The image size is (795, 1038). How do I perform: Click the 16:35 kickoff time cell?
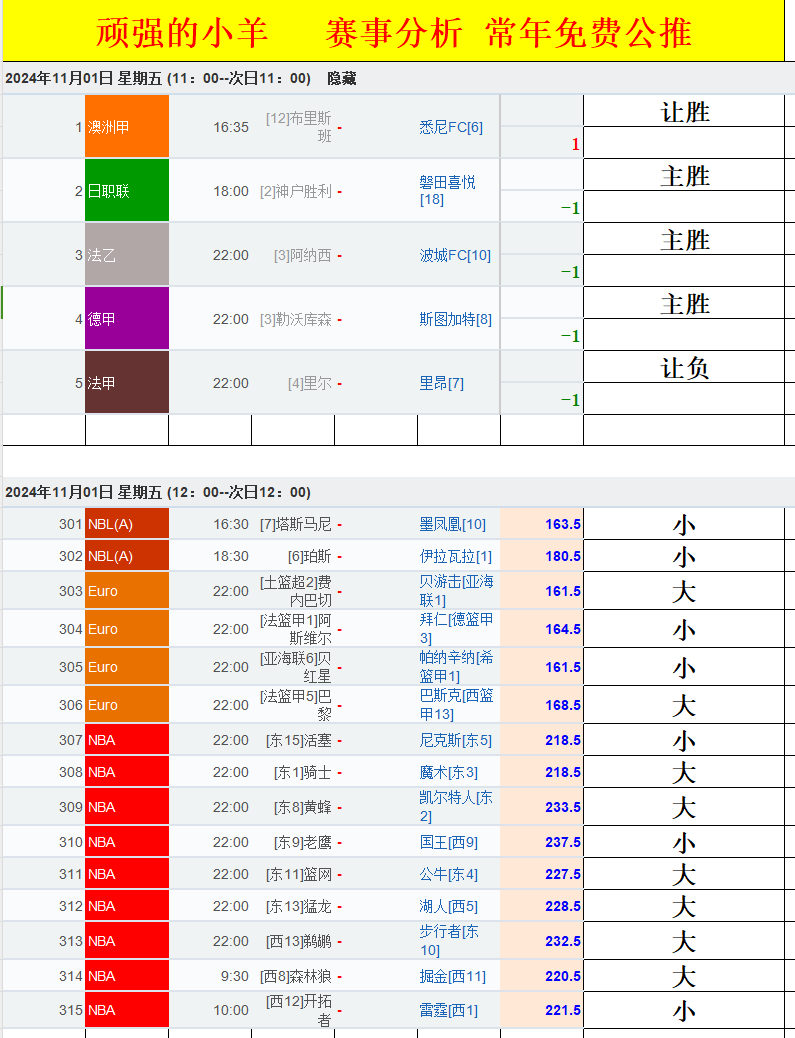point(230,127)
